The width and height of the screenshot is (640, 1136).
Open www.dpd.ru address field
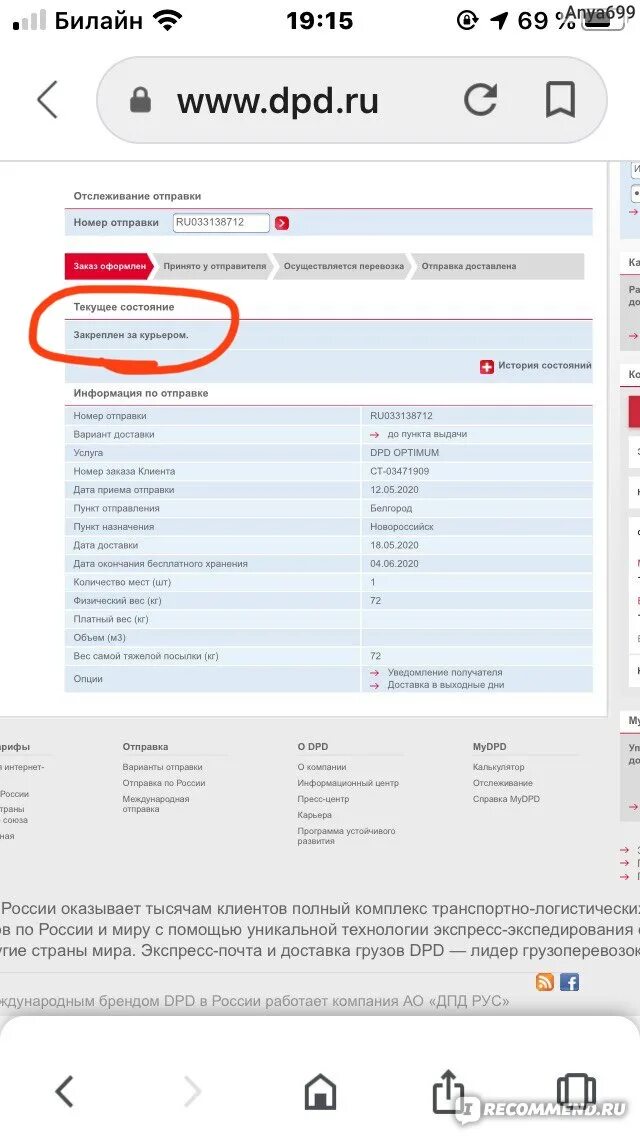(351, 100)
